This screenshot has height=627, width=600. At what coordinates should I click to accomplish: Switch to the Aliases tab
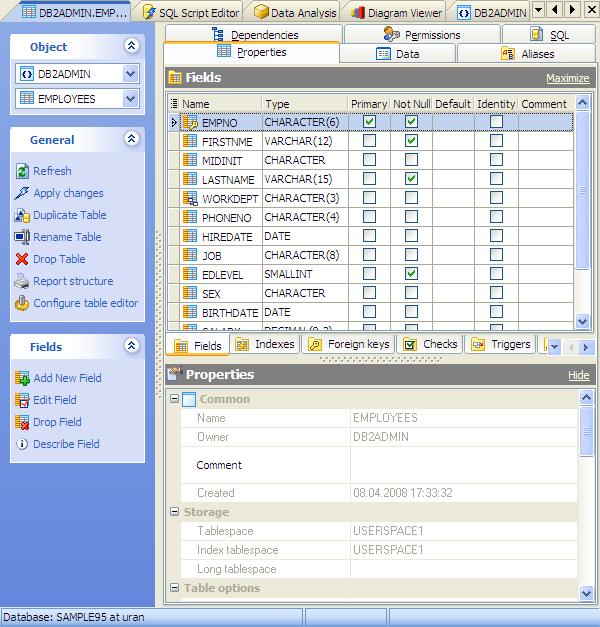527,54
